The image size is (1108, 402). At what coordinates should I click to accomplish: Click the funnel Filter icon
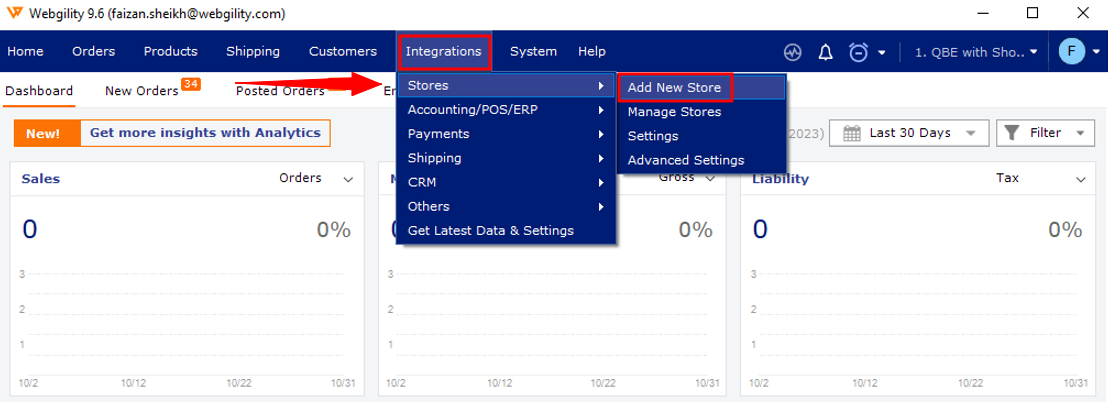(1012, 133)
